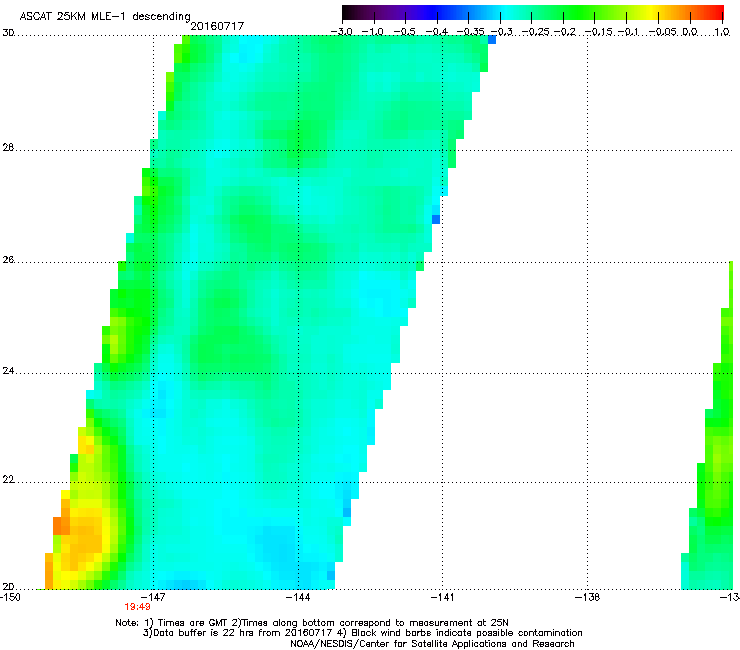
Task: Select the -0.5 color scale label
Action: pos(405,32)
